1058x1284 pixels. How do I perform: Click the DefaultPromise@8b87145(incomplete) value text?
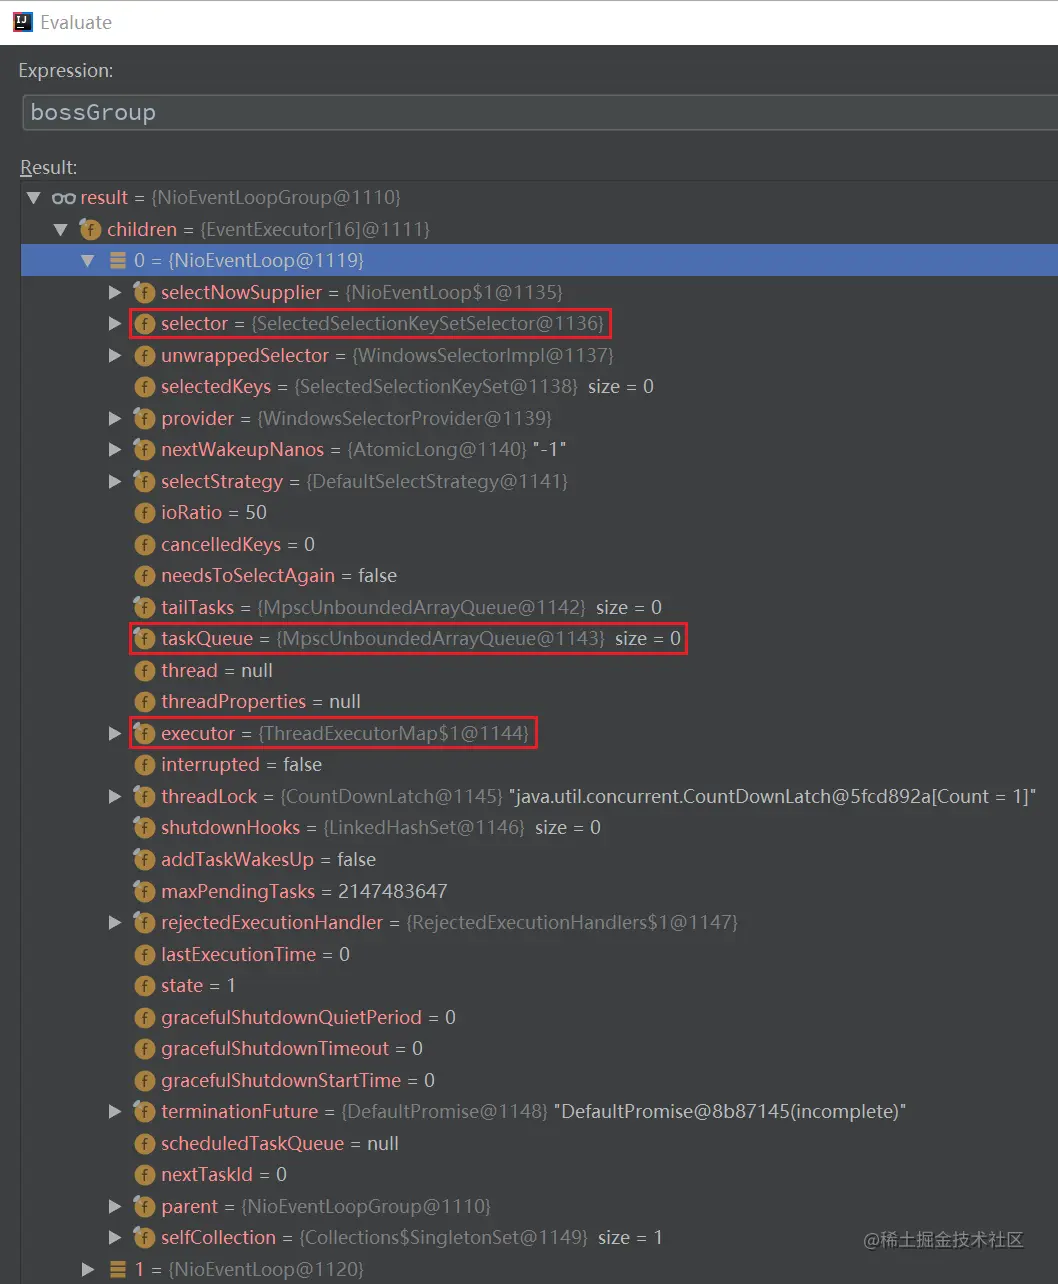(x=730, y=1112)
